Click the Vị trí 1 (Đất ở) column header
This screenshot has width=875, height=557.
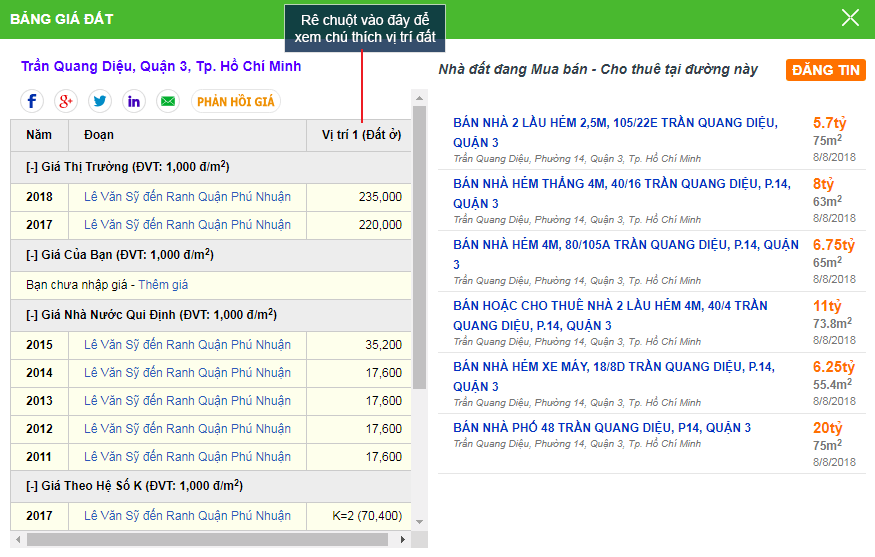coord(360,135)
